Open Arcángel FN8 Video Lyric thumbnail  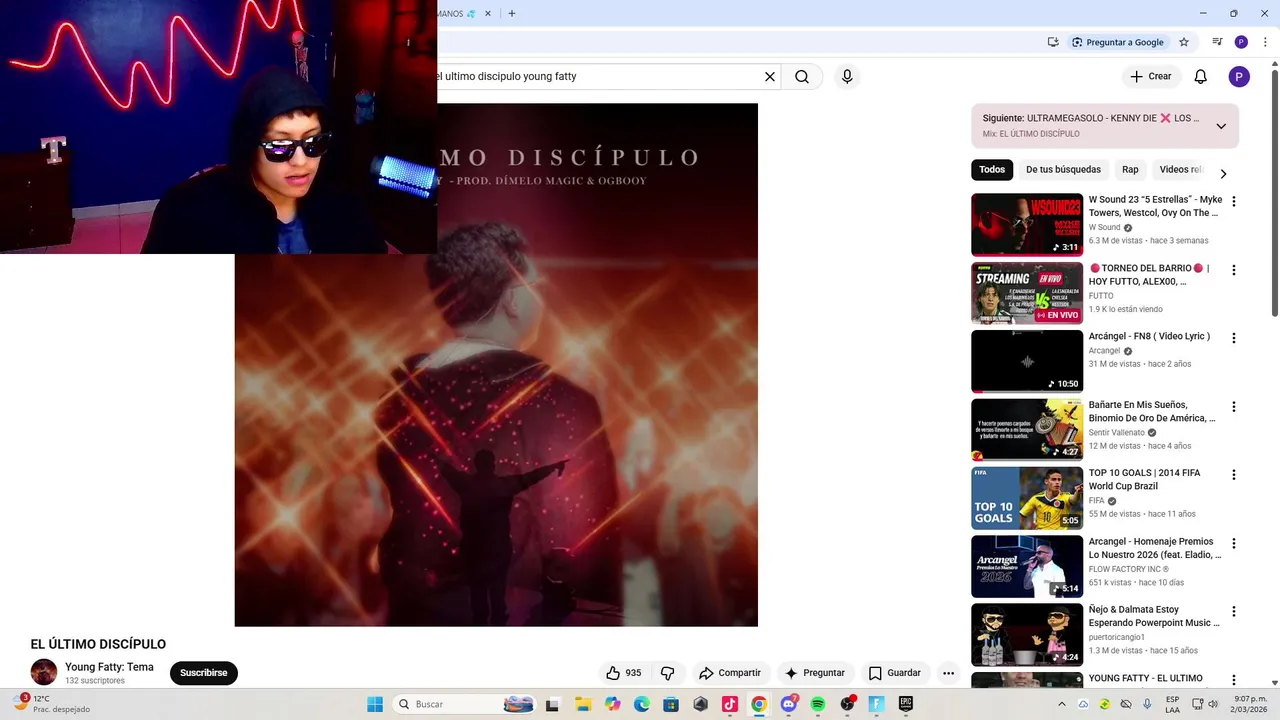point(1027,362)
